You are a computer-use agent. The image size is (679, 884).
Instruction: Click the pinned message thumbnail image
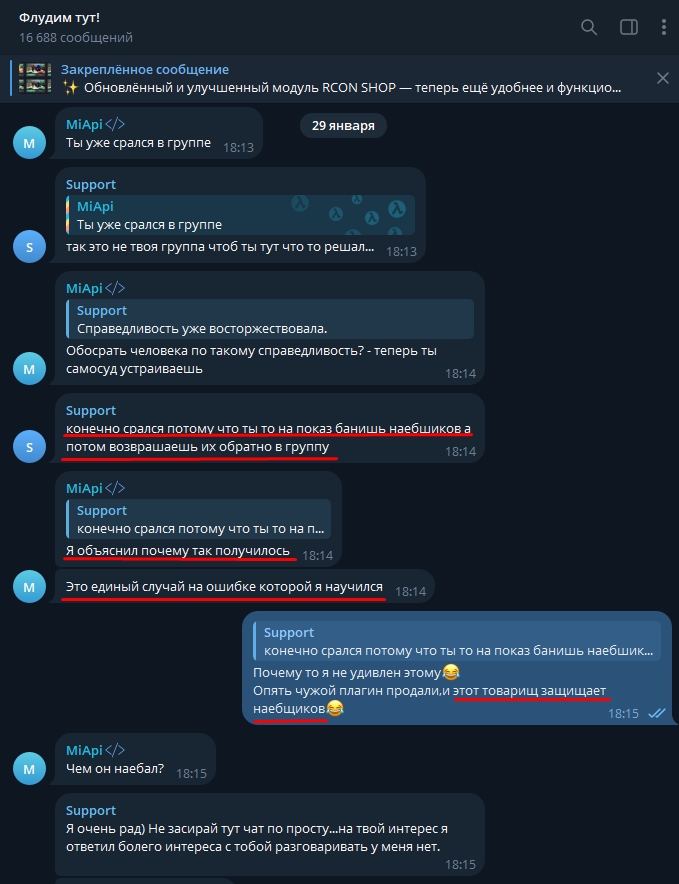(x=35, y=78)
